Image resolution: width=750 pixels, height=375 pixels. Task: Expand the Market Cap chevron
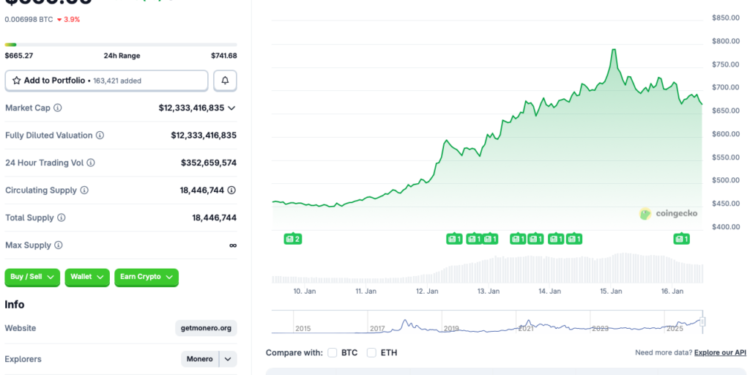pyautogui.click(x=232, y=108)
